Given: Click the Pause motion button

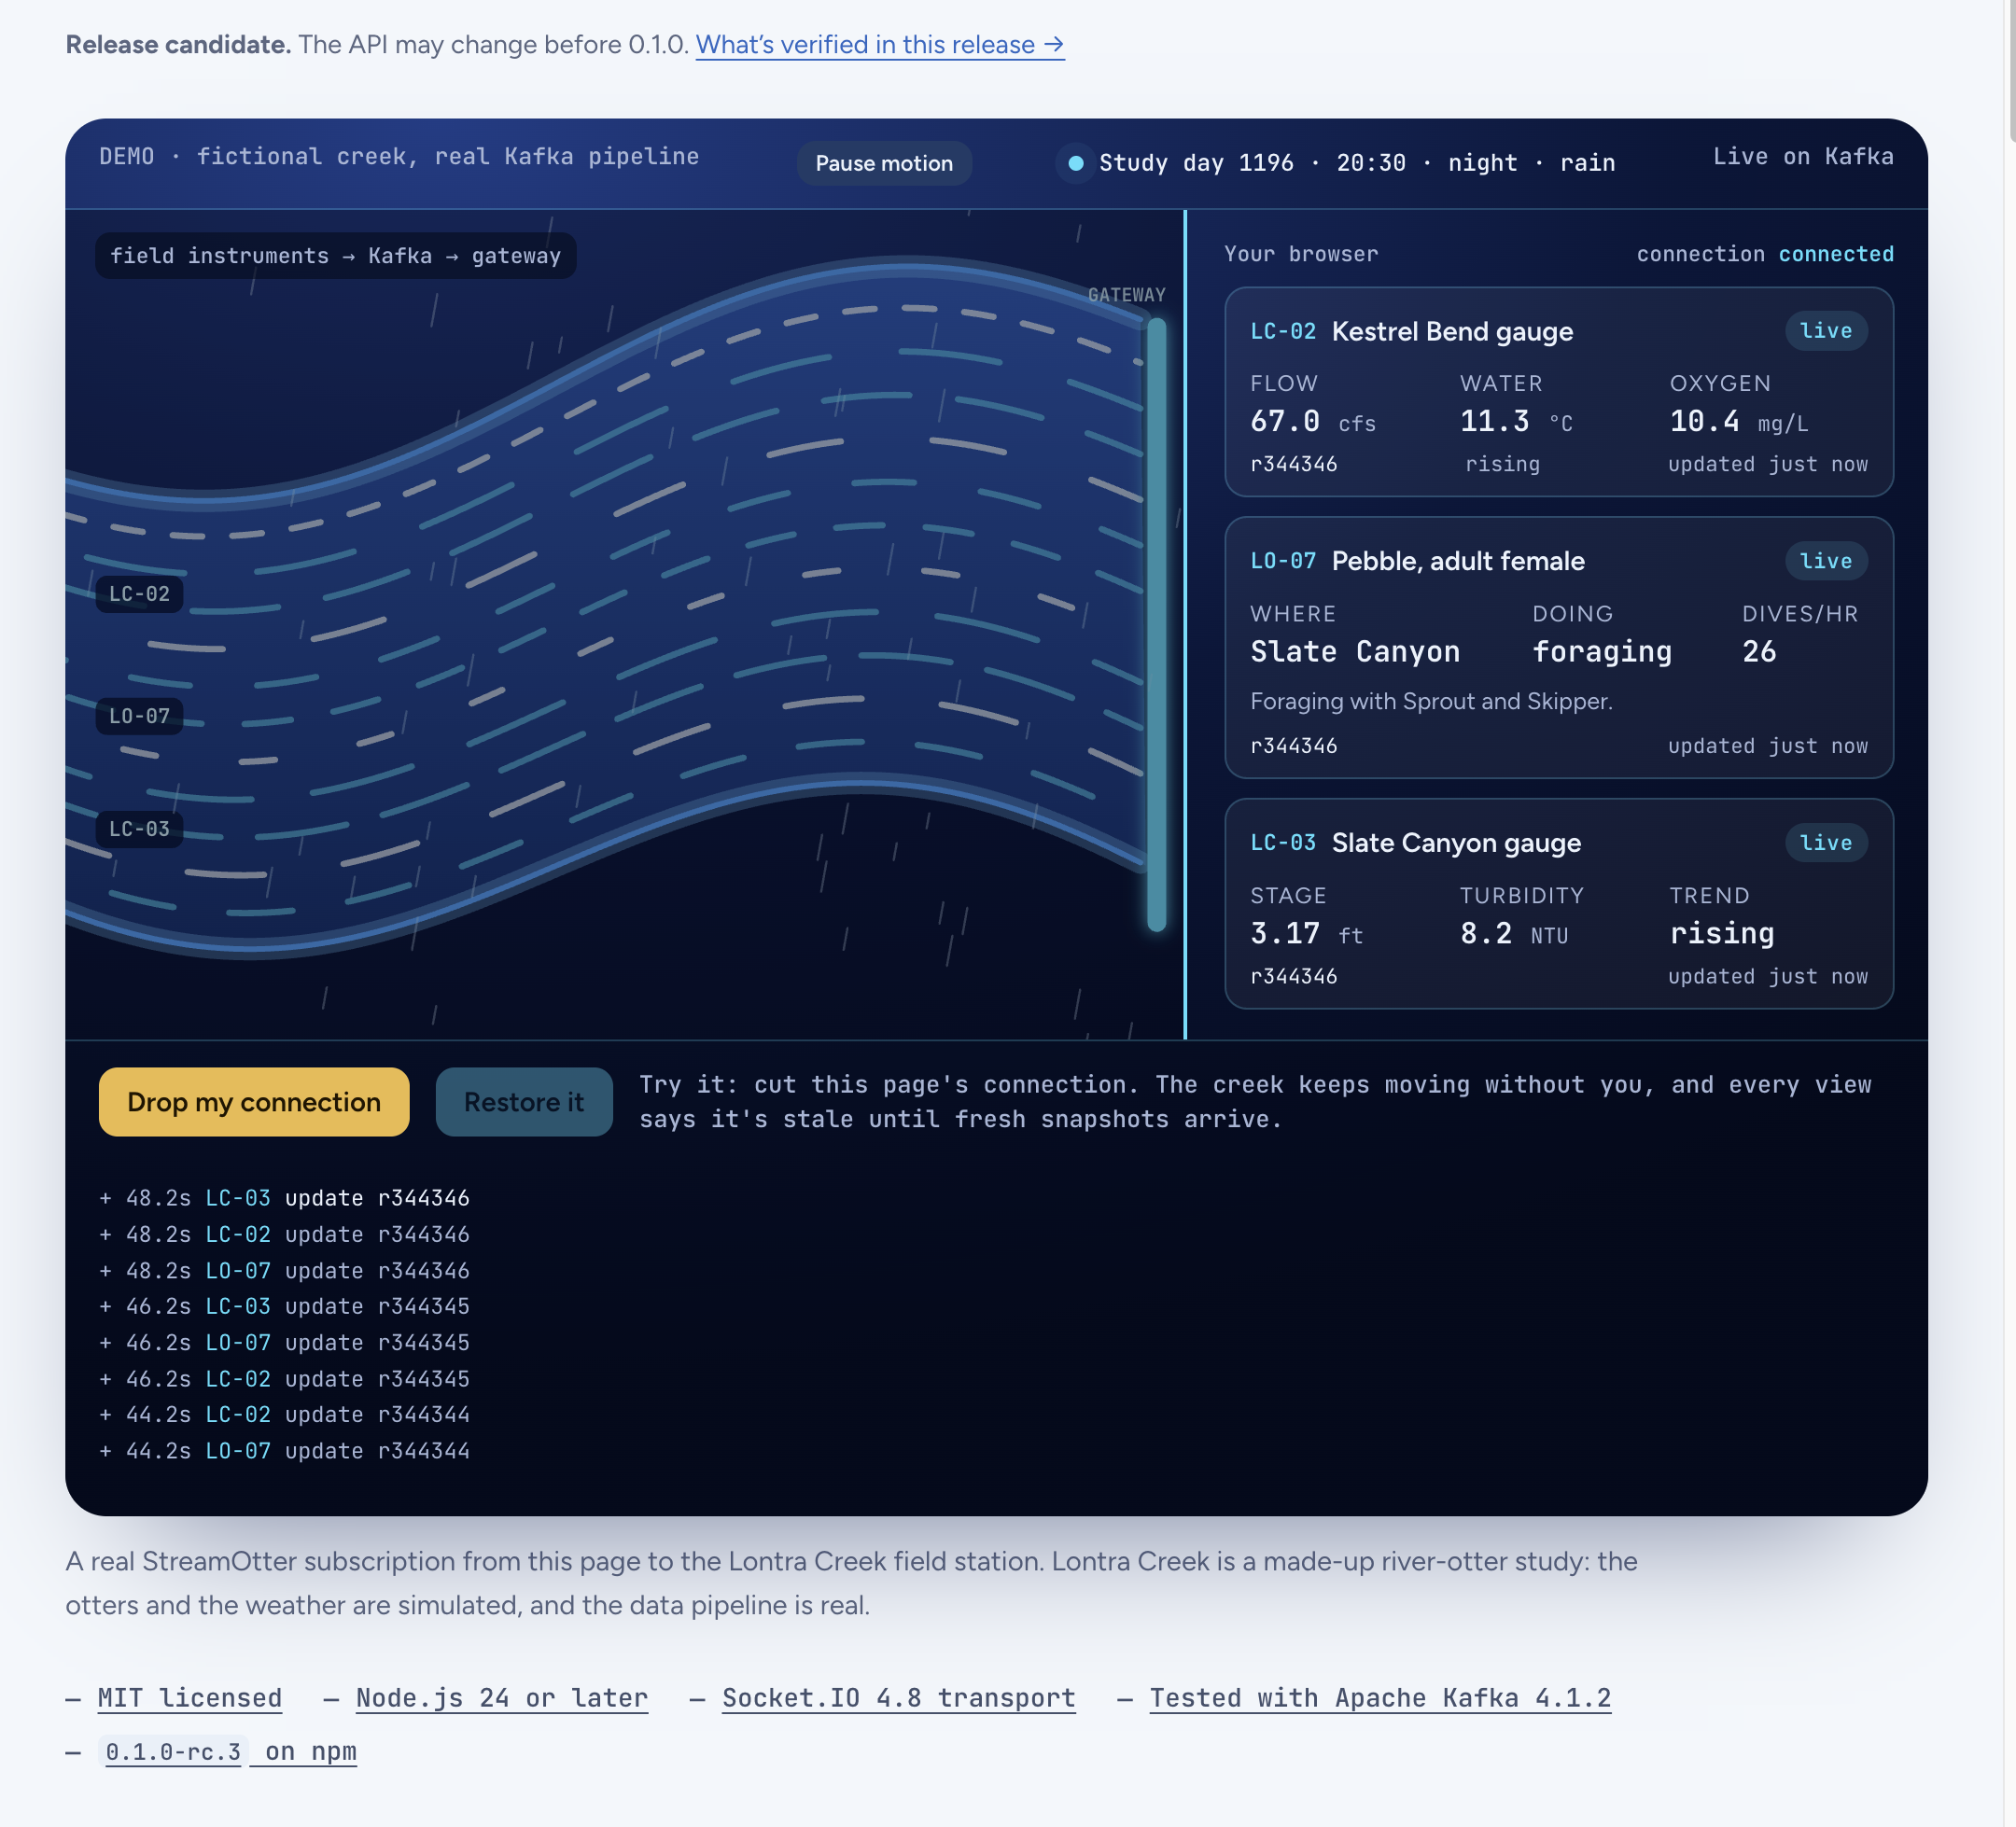Looking at the screenshot, I should click(x=884, y=163).
